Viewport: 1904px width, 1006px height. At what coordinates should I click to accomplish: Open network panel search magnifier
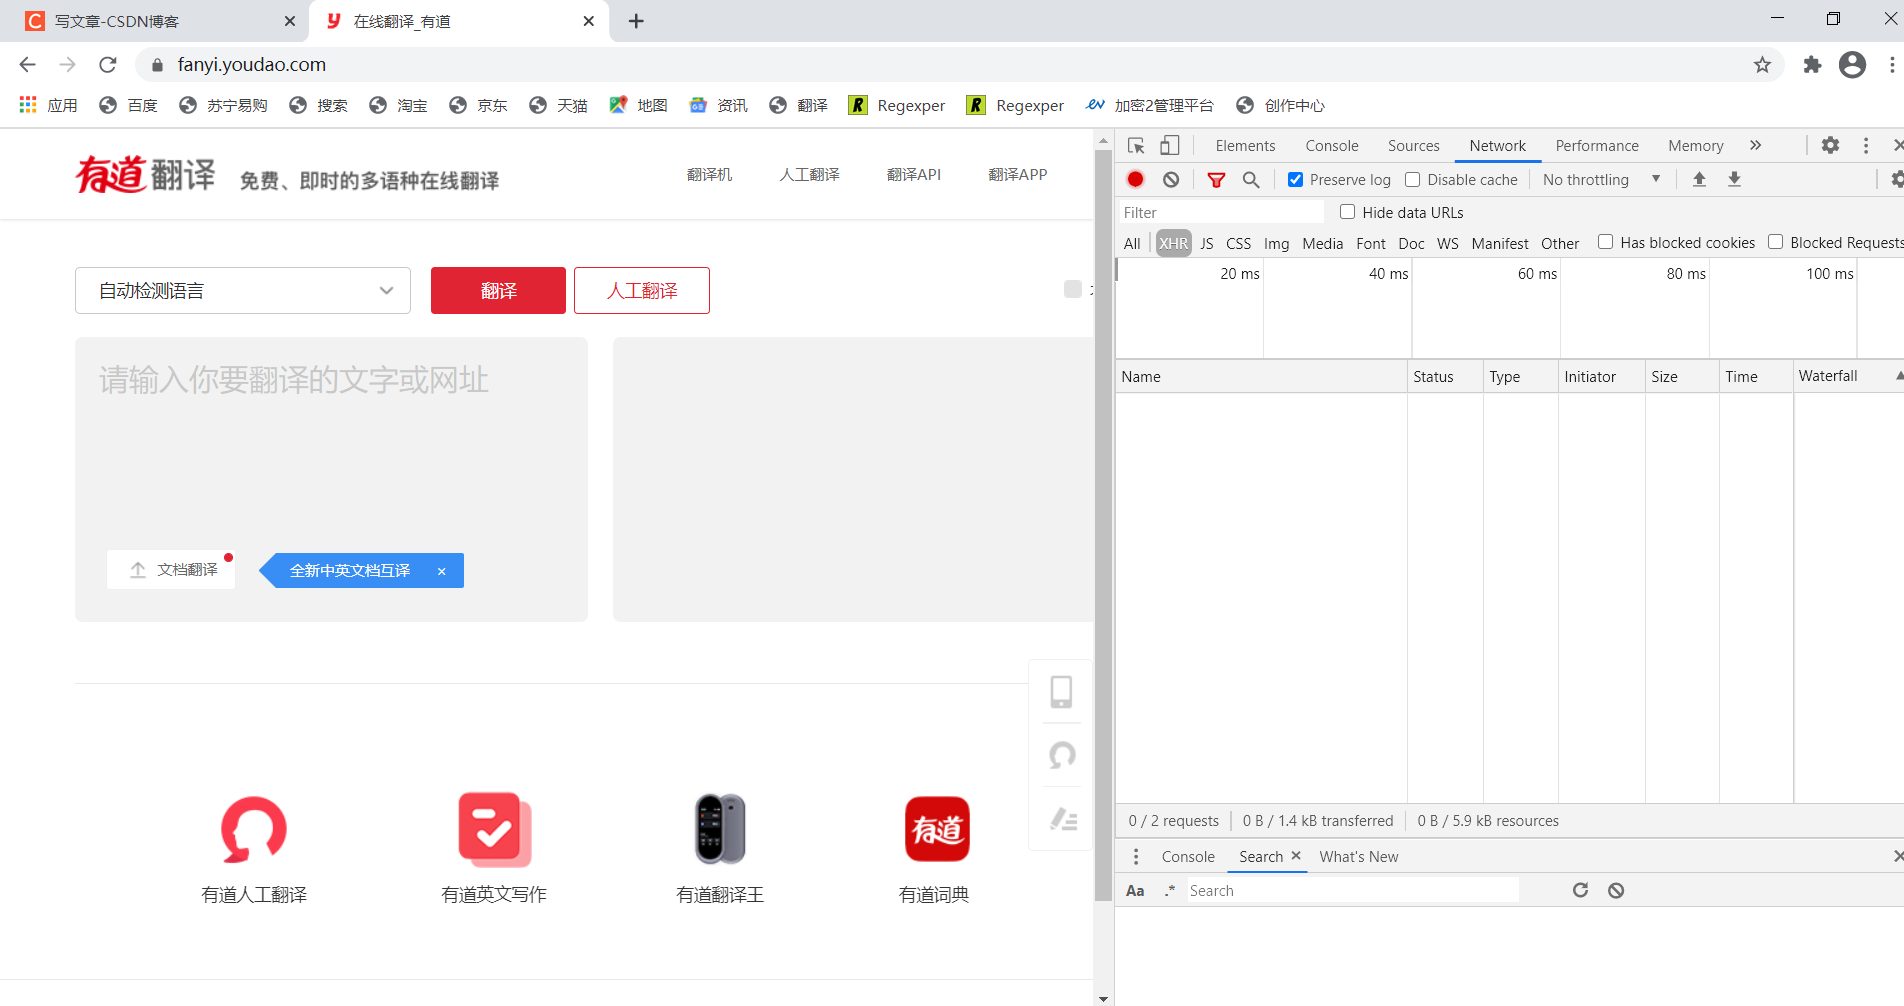(x=1251, y=179)
